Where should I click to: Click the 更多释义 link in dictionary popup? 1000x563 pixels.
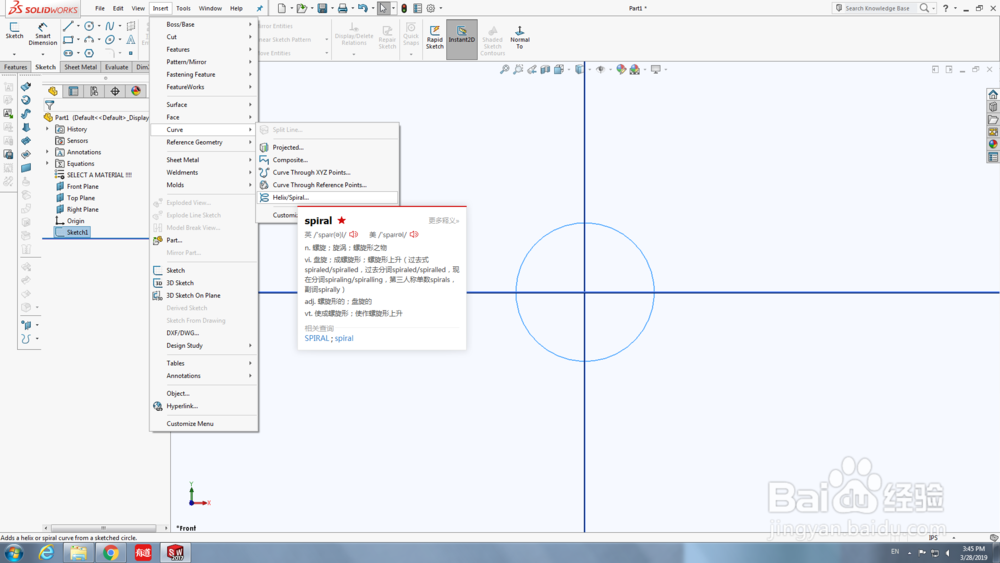443,221
